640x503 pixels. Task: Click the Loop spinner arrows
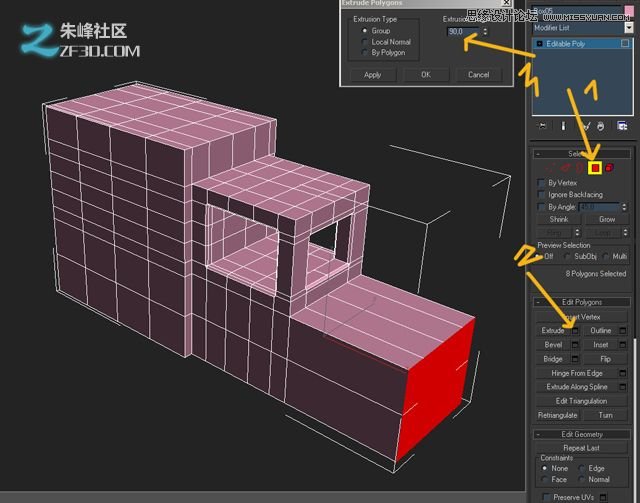pyautogui.click(x=625, y=233)
